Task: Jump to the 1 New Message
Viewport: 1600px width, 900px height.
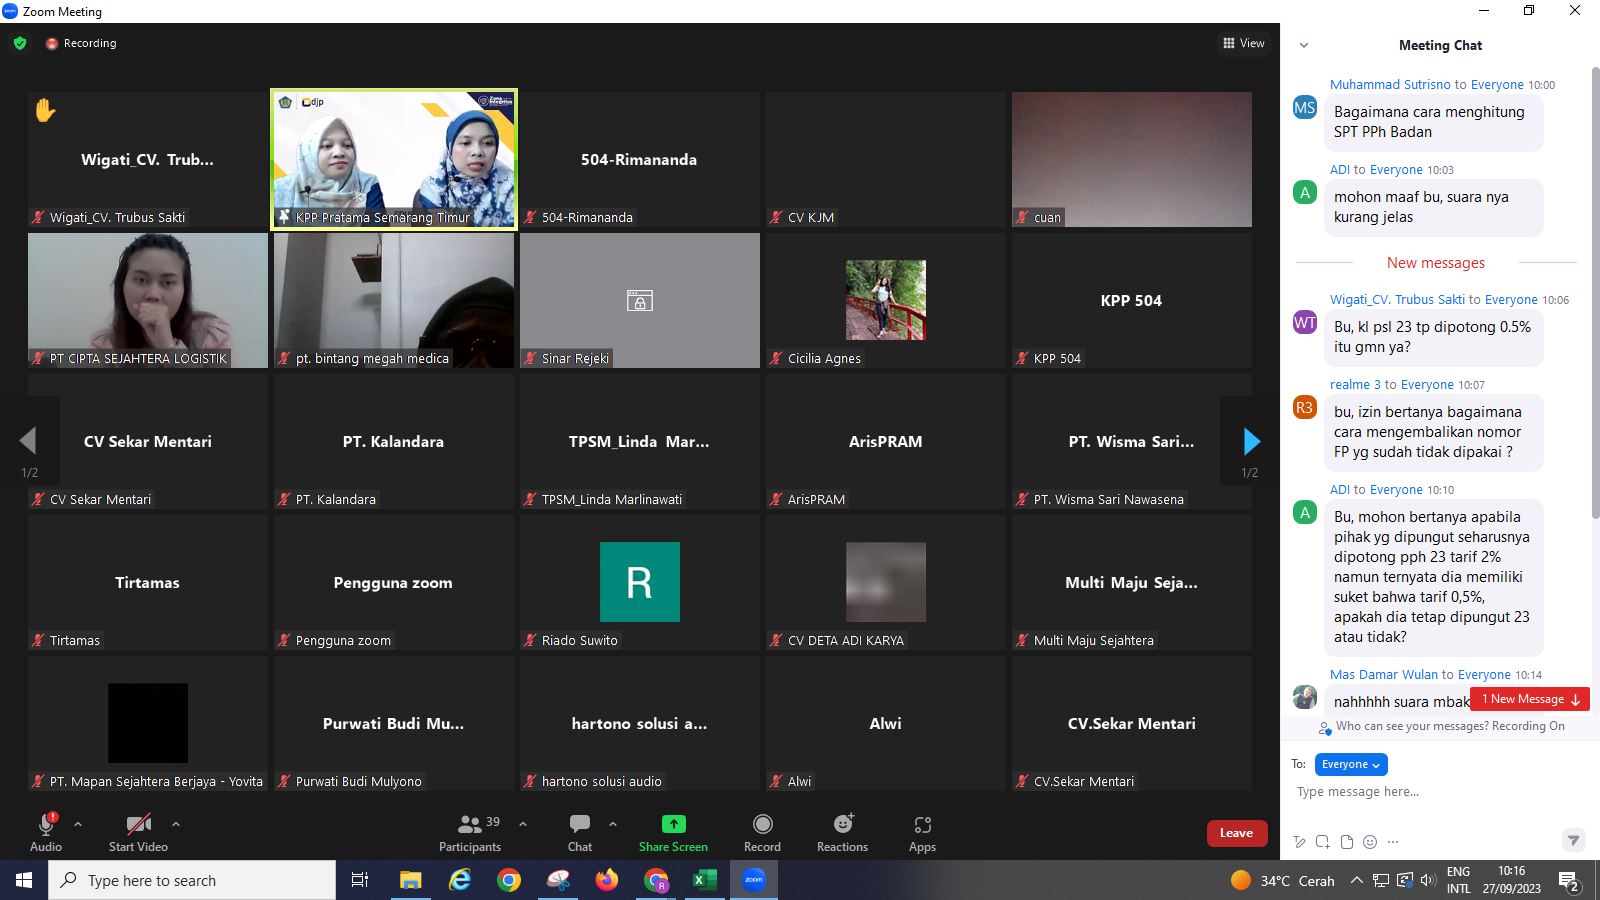Action: click(x=1529, y=699)
